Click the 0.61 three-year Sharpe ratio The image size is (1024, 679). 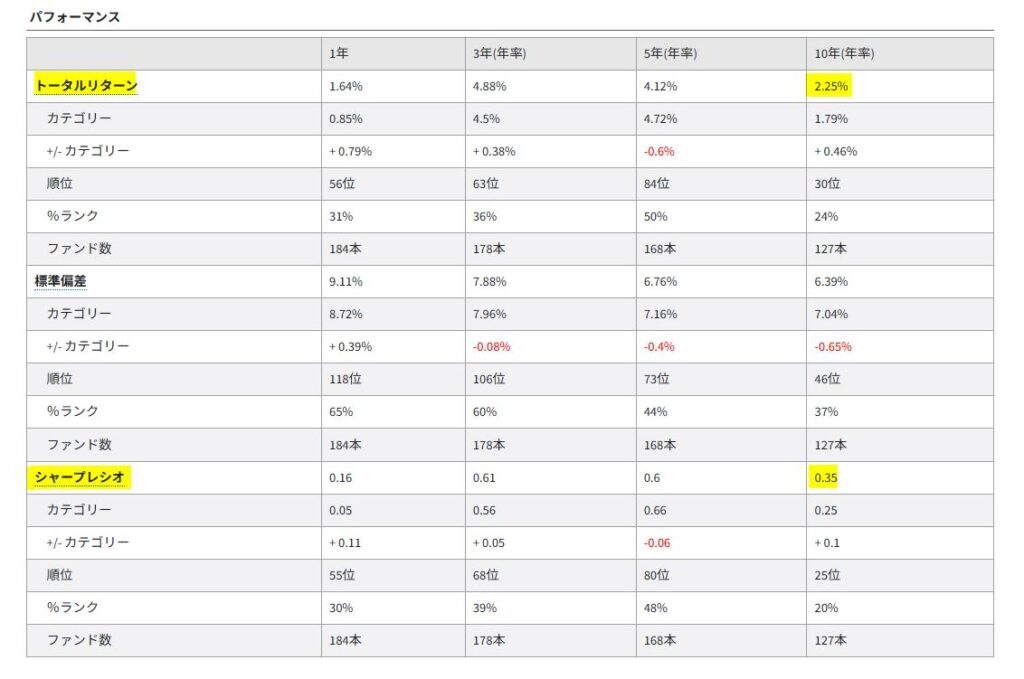(483, 477)
